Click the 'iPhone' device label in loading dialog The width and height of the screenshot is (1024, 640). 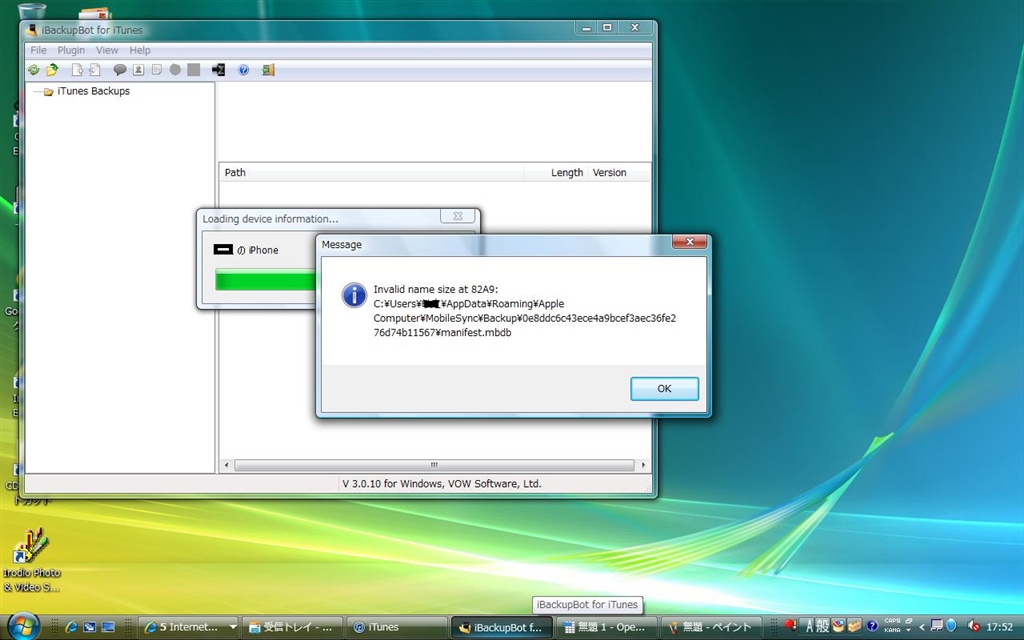click(x=263, y=250)
